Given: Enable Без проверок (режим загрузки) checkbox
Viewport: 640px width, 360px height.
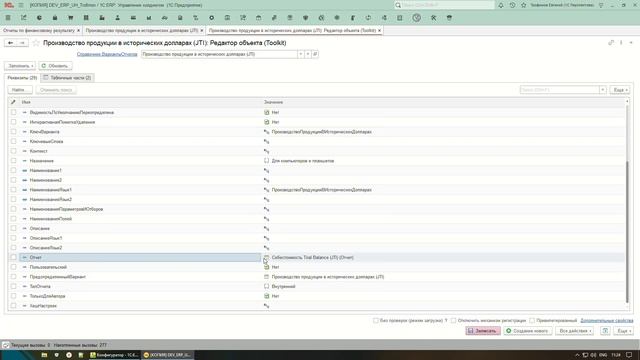Looking at the screenshot, I should tap(376, 320).
